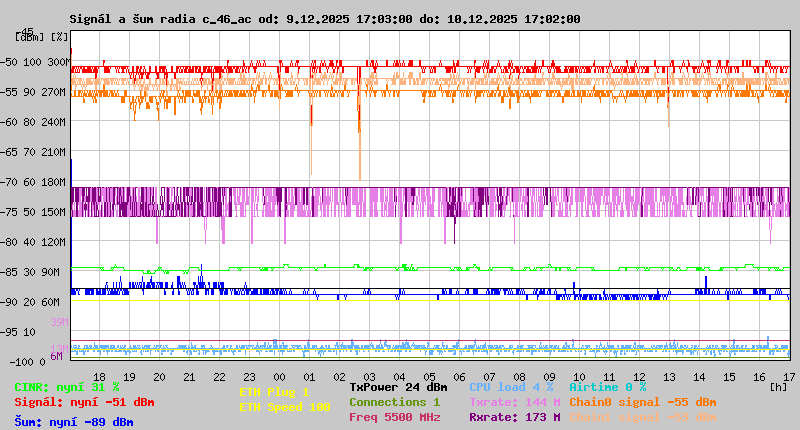The image size is (800, 430).
Task: Select the 'Signál: nyní -51 dBm' legend entry
Action: tap(84, 402)
